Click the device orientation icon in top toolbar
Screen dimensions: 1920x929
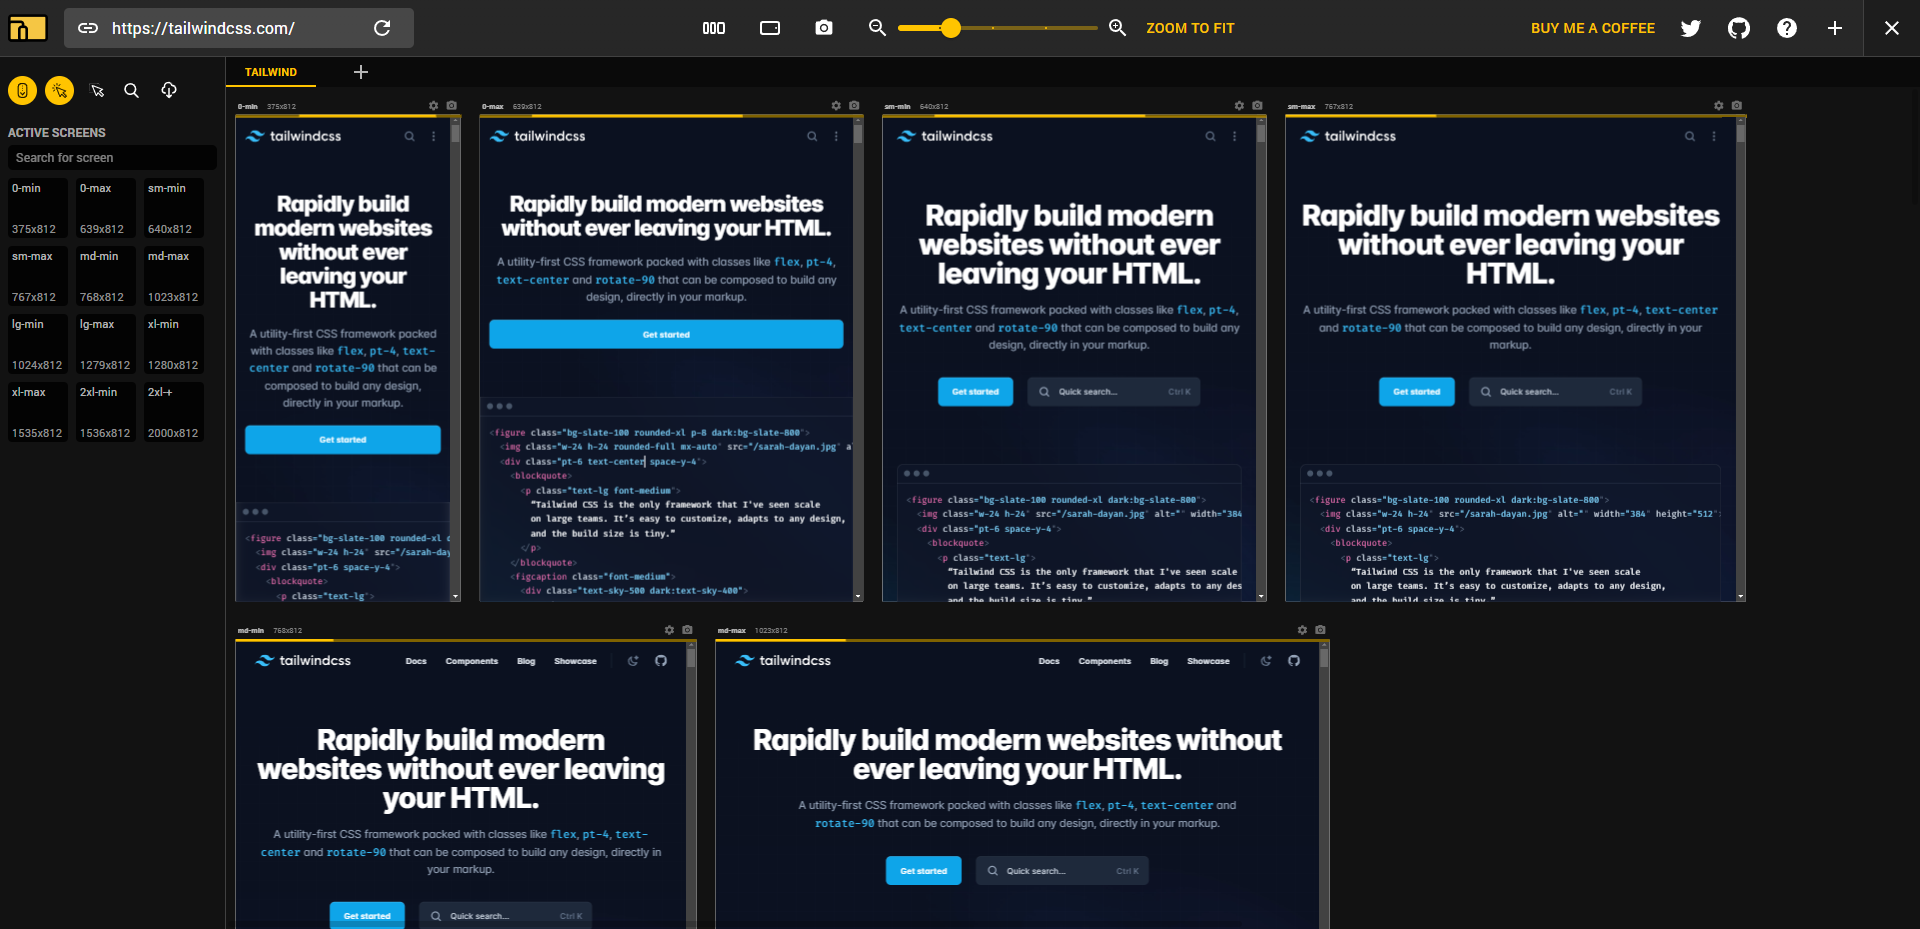coord(770,28)
